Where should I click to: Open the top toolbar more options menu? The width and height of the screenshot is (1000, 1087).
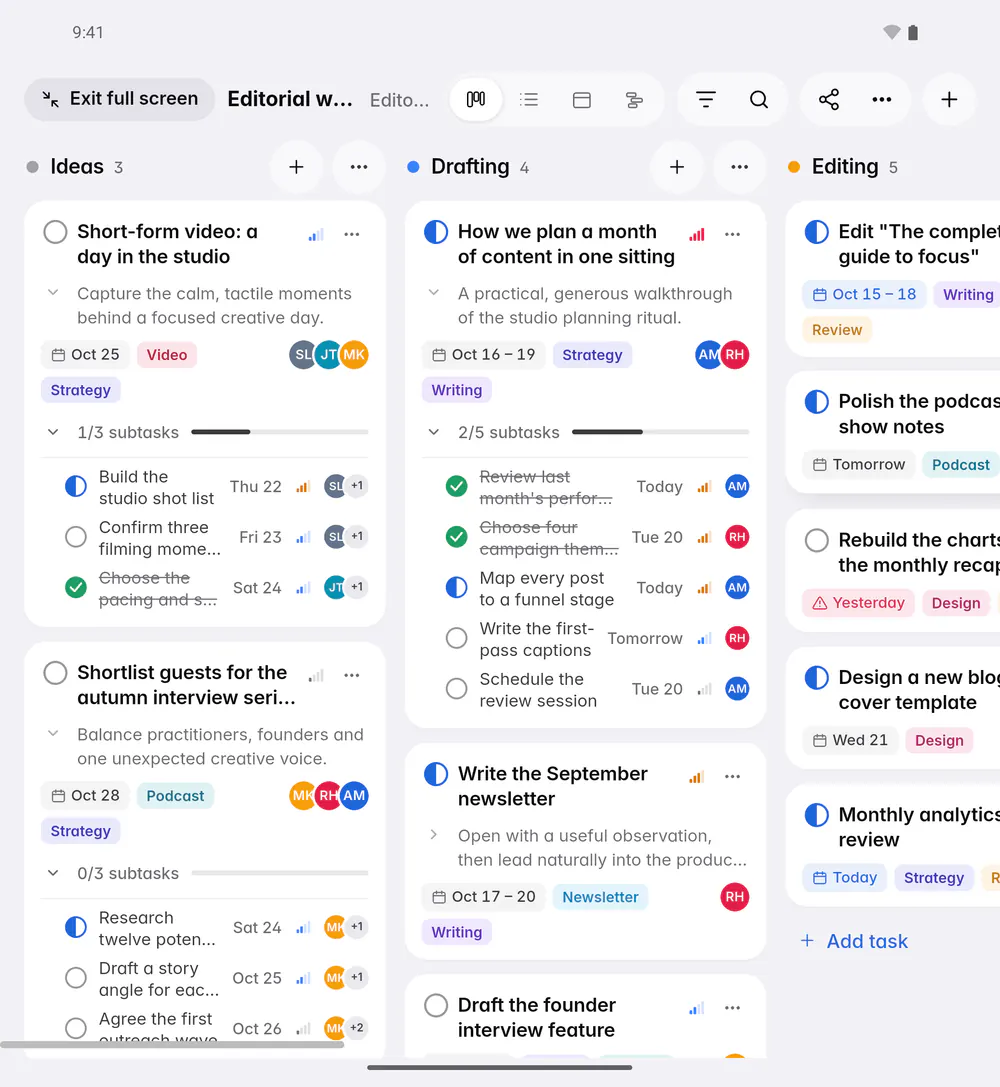[881, 100]
